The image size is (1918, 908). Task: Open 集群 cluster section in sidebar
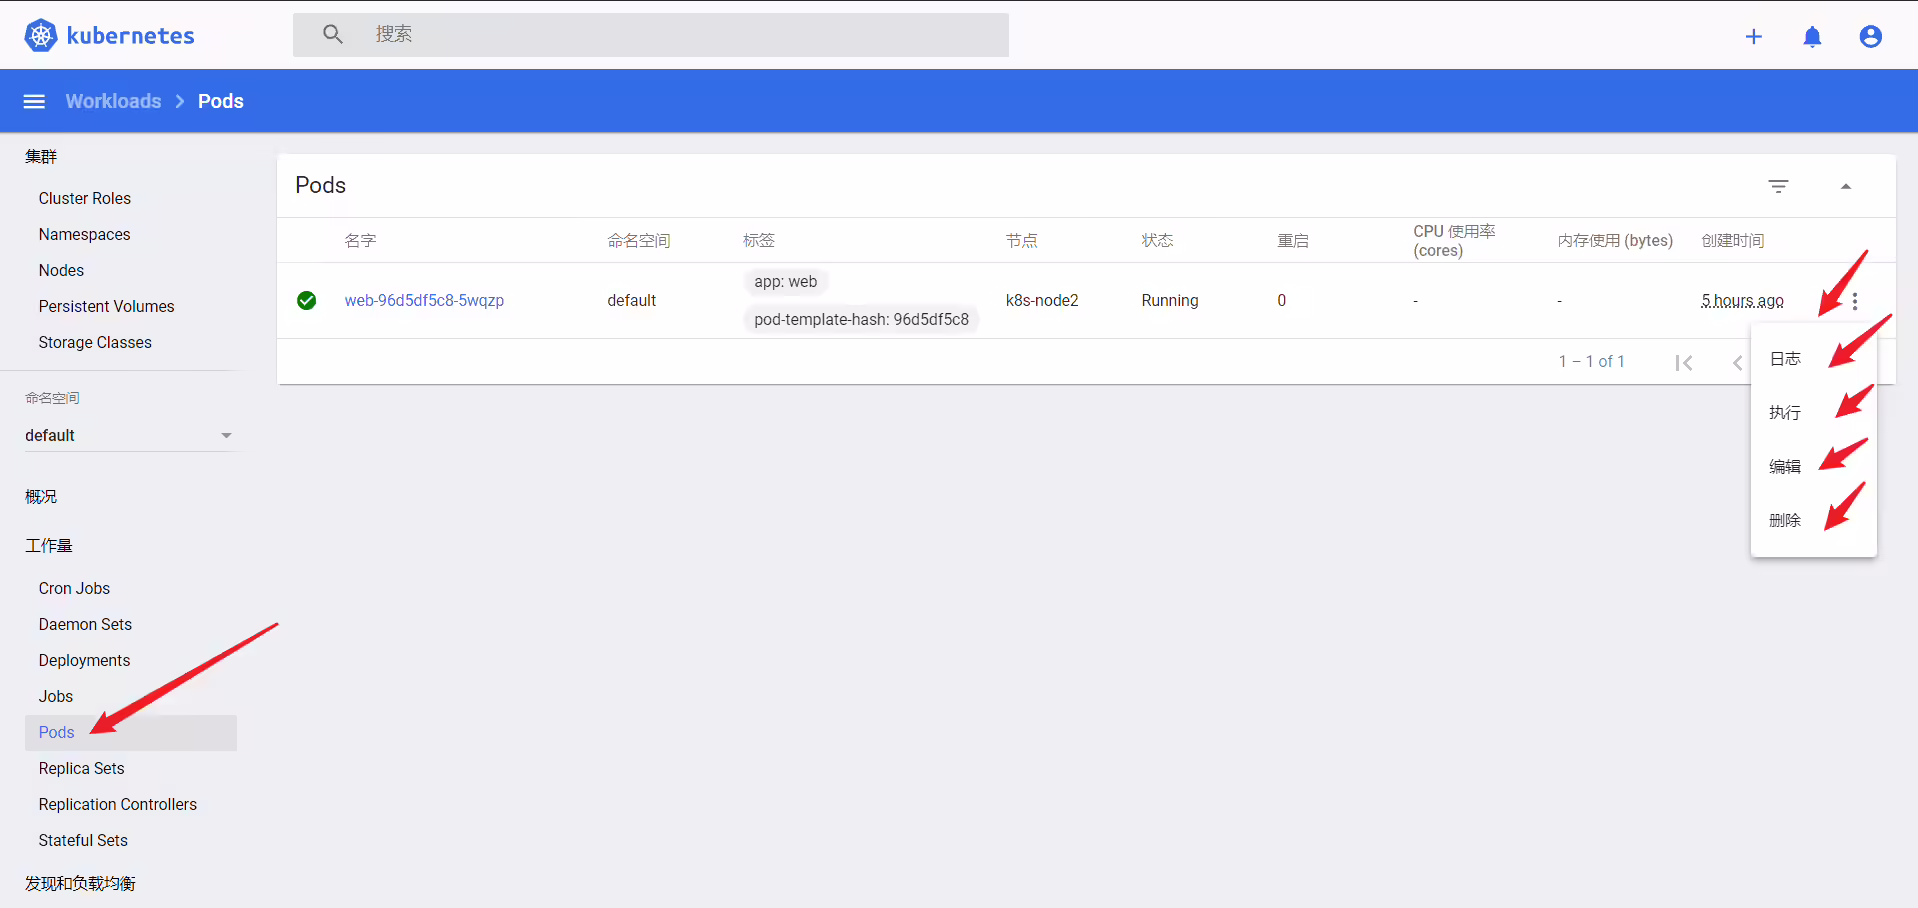tap(41, 156)
